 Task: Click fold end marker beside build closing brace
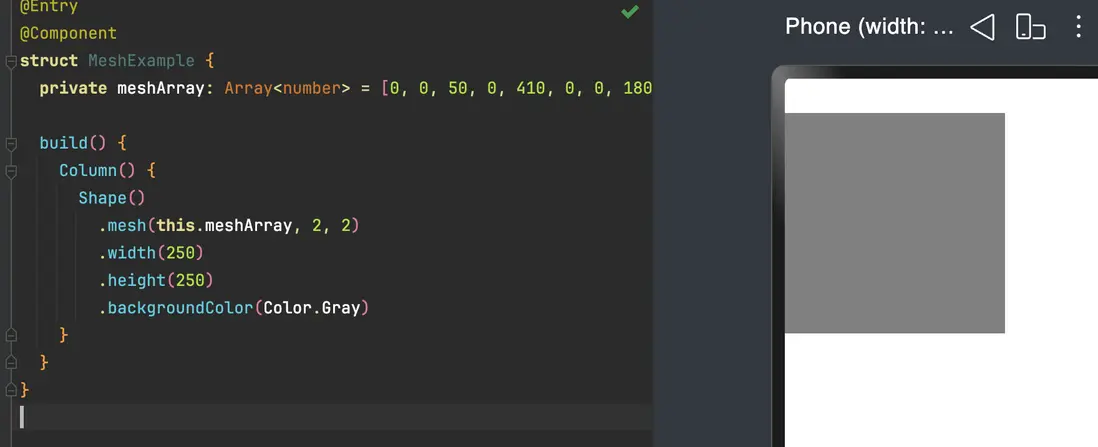click(11, 362)
